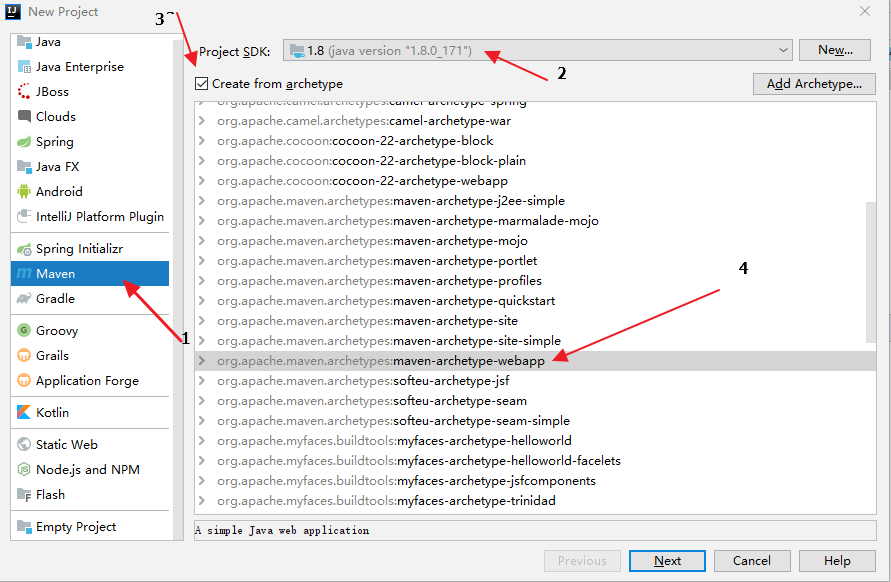Click the Grails icon in sidebar
This screenshot has width=891, height=582.
[x=24, y=355]
